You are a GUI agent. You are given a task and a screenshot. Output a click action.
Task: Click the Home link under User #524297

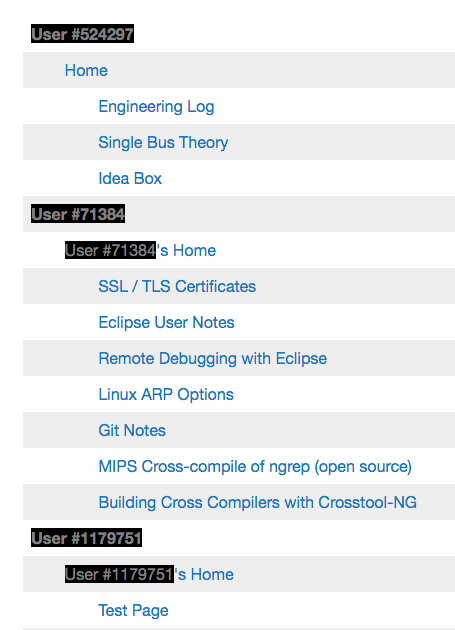[x=86, y=71]
